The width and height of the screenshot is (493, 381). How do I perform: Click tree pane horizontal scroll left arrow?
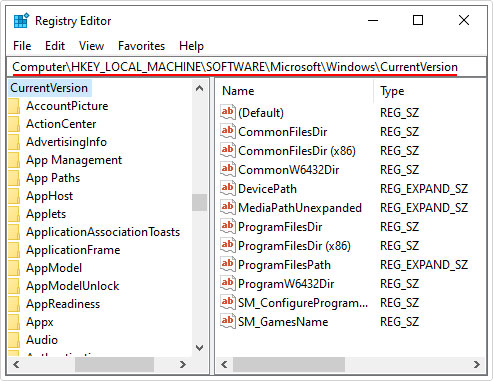click(16, 365)
